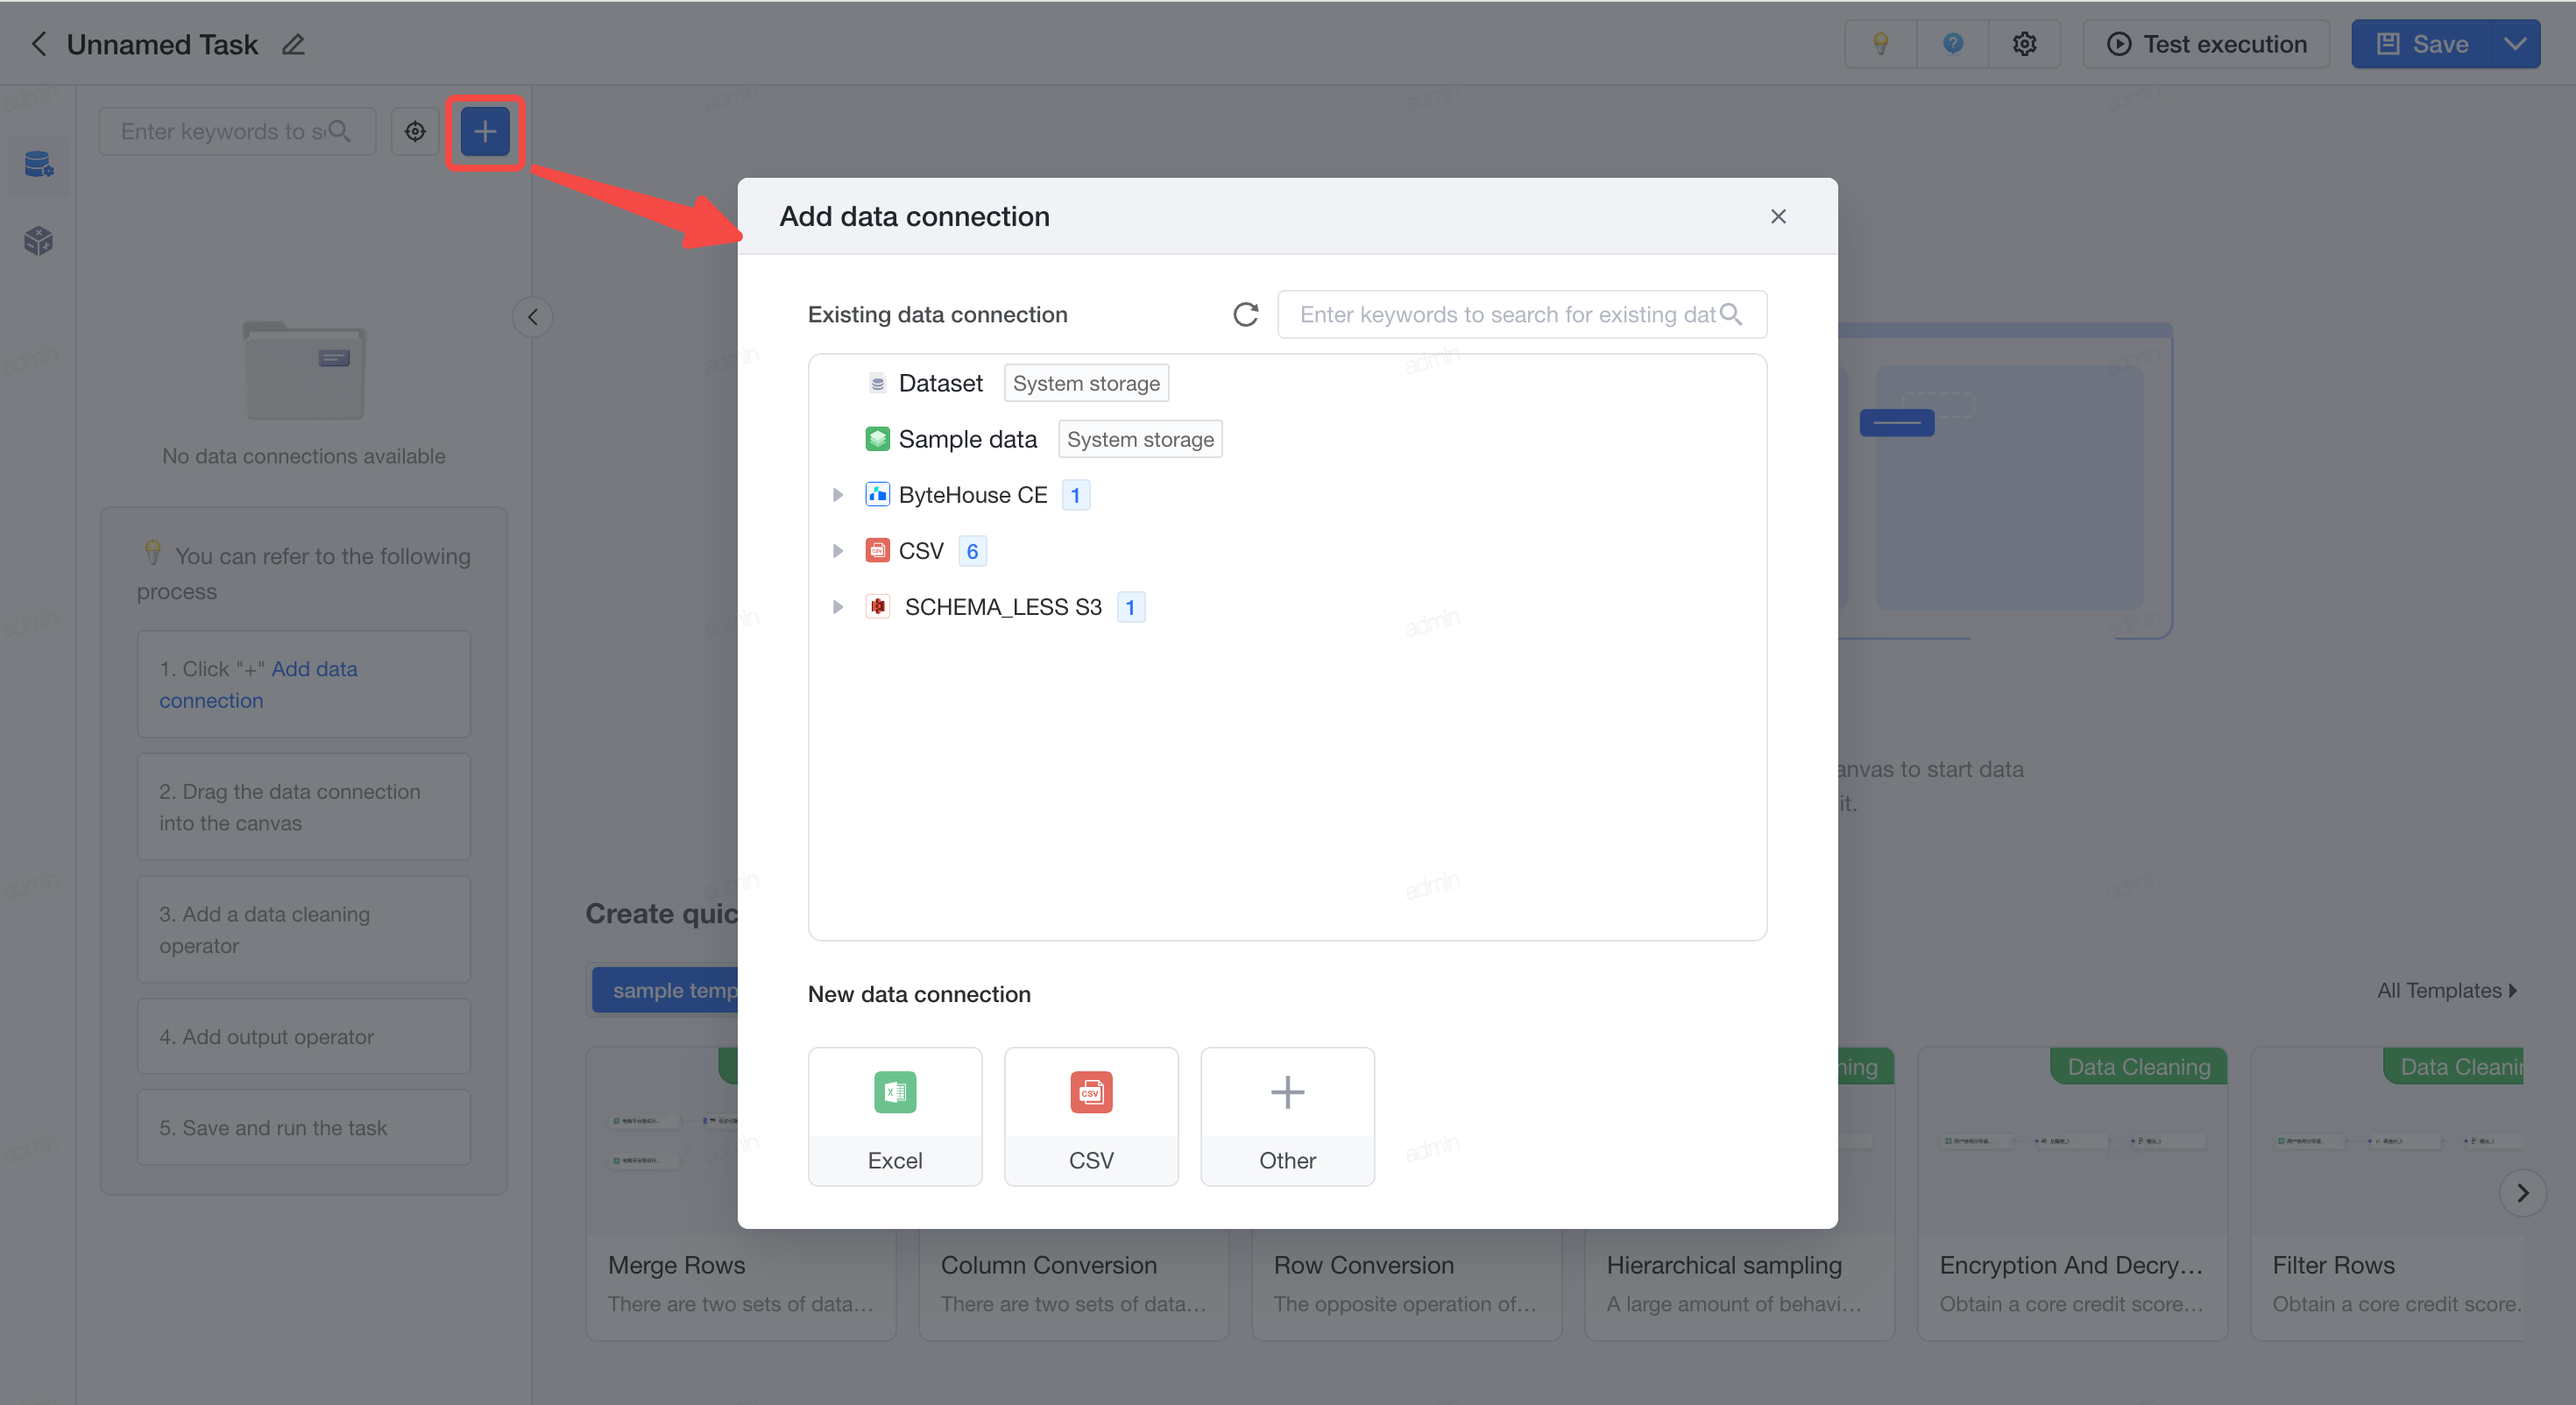
Task: Click the pencil to rename Unnamed Task
Action: (x=293, y=45)
